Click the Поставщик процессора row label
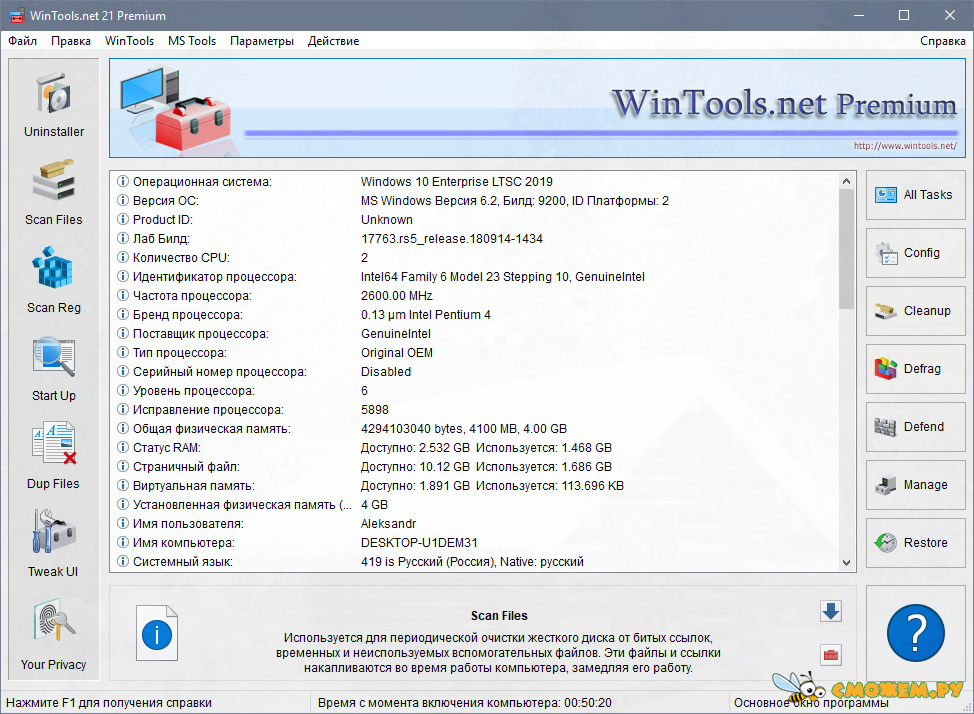This screenshot has width=974, height=714. 201,334
